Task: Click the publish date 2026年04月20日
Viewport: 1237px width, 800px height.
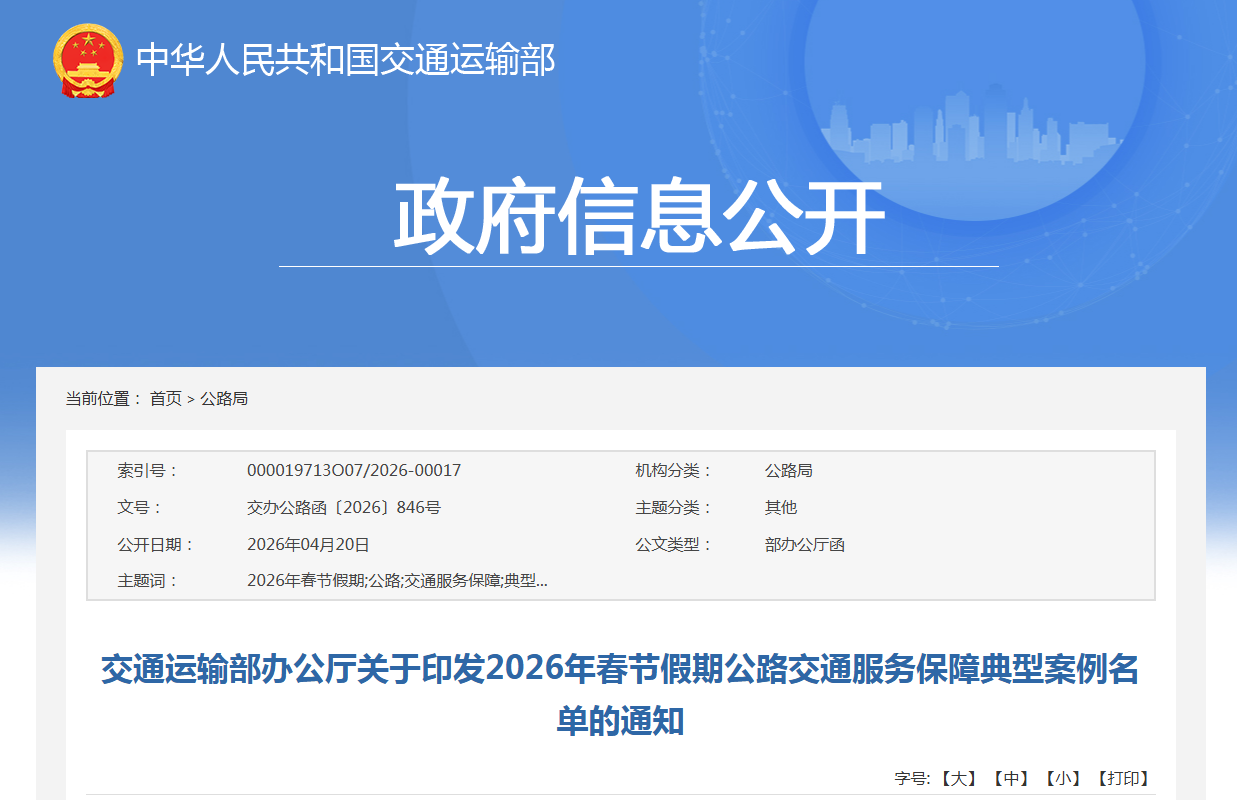Action: (x=308, y=544)
